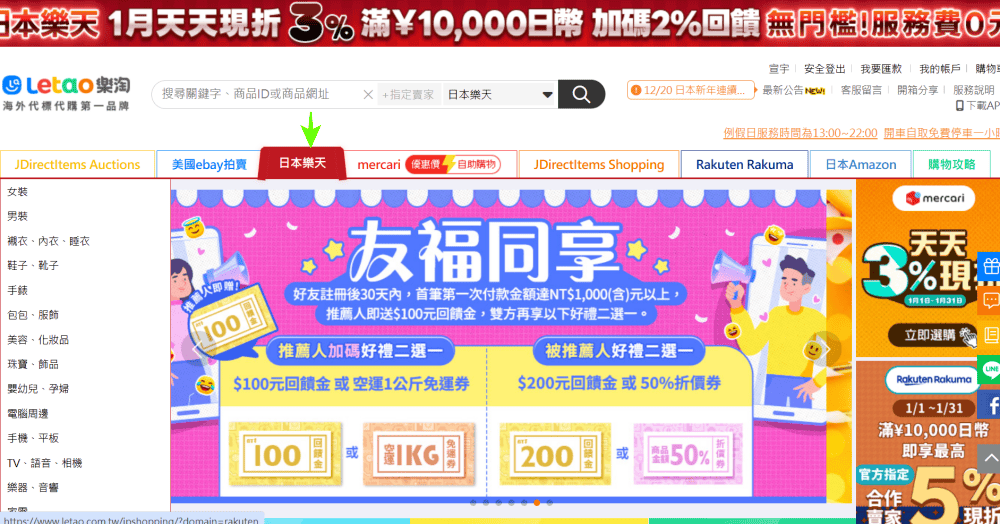
Task: Select the 電腦周邊 category
Action: pos(27,414)
